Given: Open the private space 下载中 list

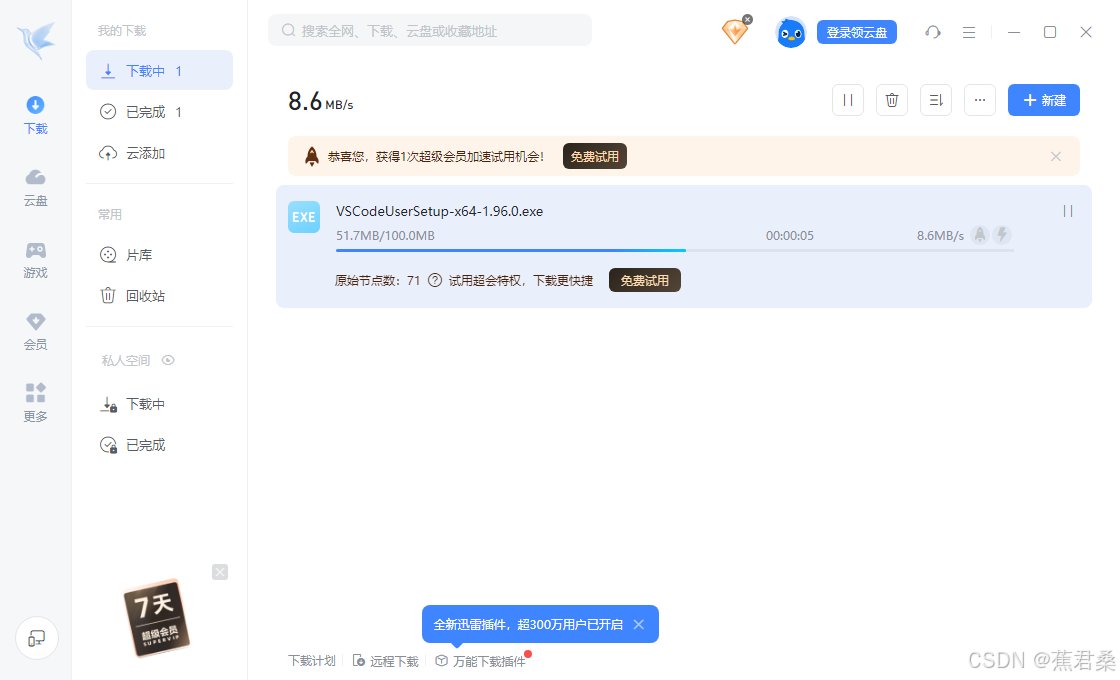Looking at the screenshot, I should [159, 404].
